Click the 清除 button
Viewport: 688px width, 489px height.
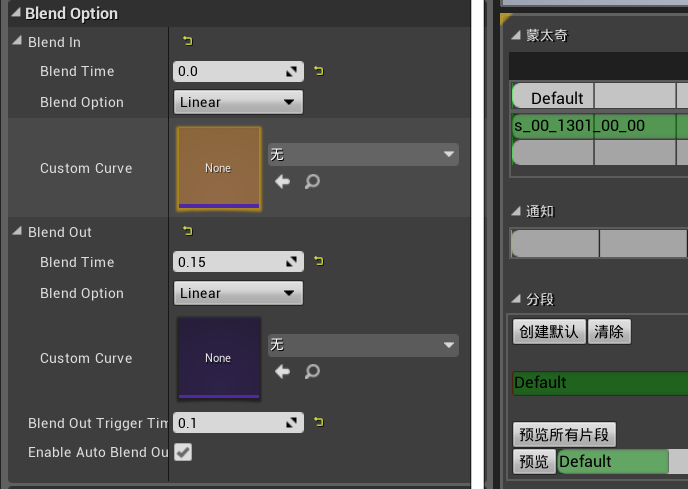pos(609,332)
